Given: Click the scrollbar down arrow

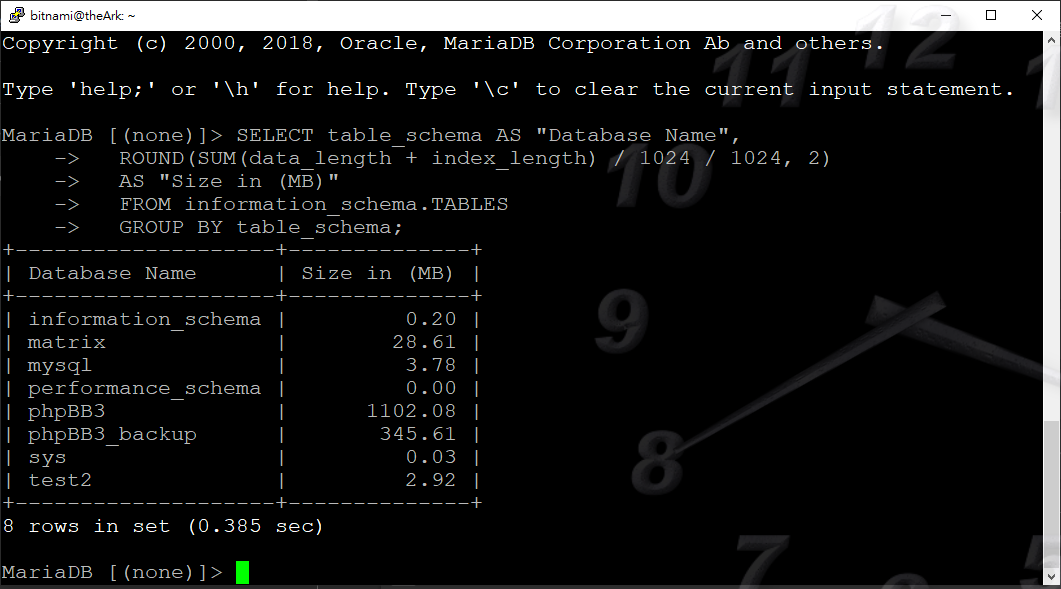Looking at the screenshot, I should pos(1052,576).
